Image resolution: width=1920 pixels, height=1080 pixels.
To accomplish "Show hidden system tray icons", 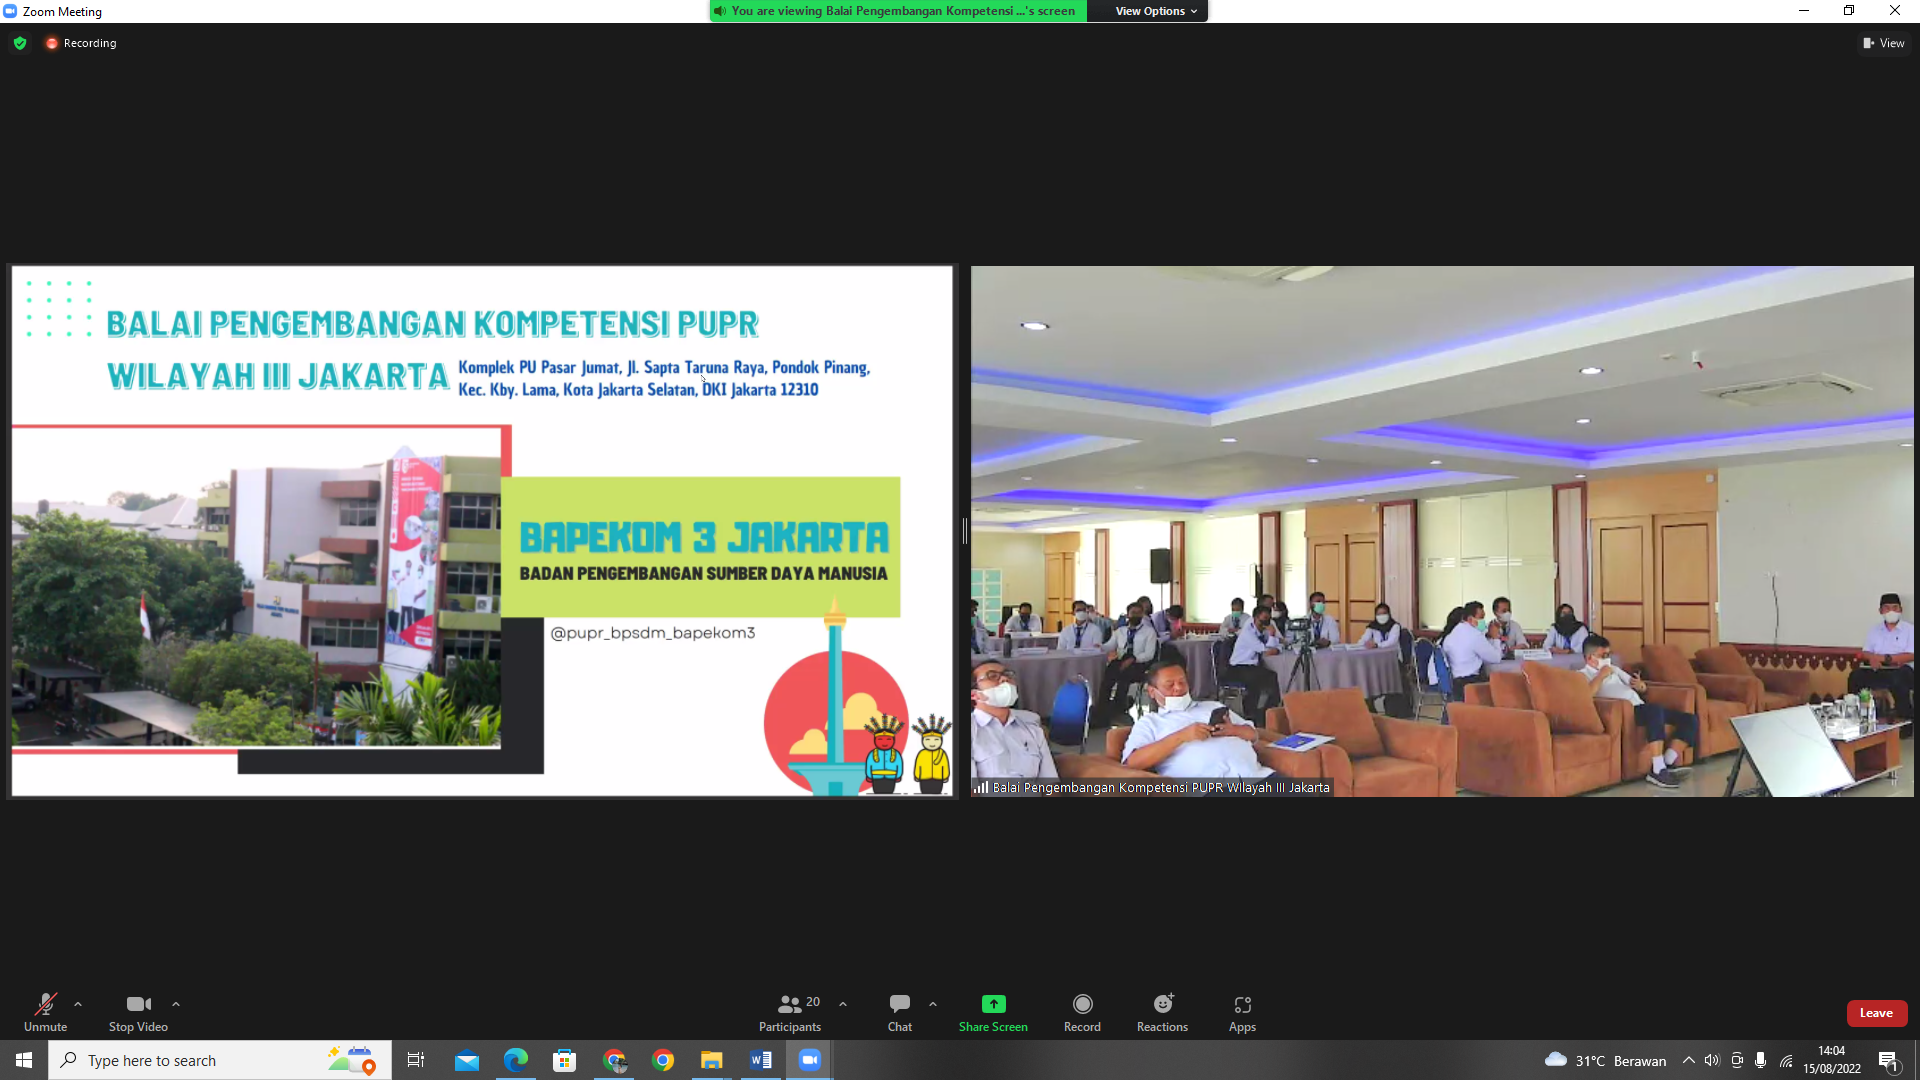I will [1689, 1060].
